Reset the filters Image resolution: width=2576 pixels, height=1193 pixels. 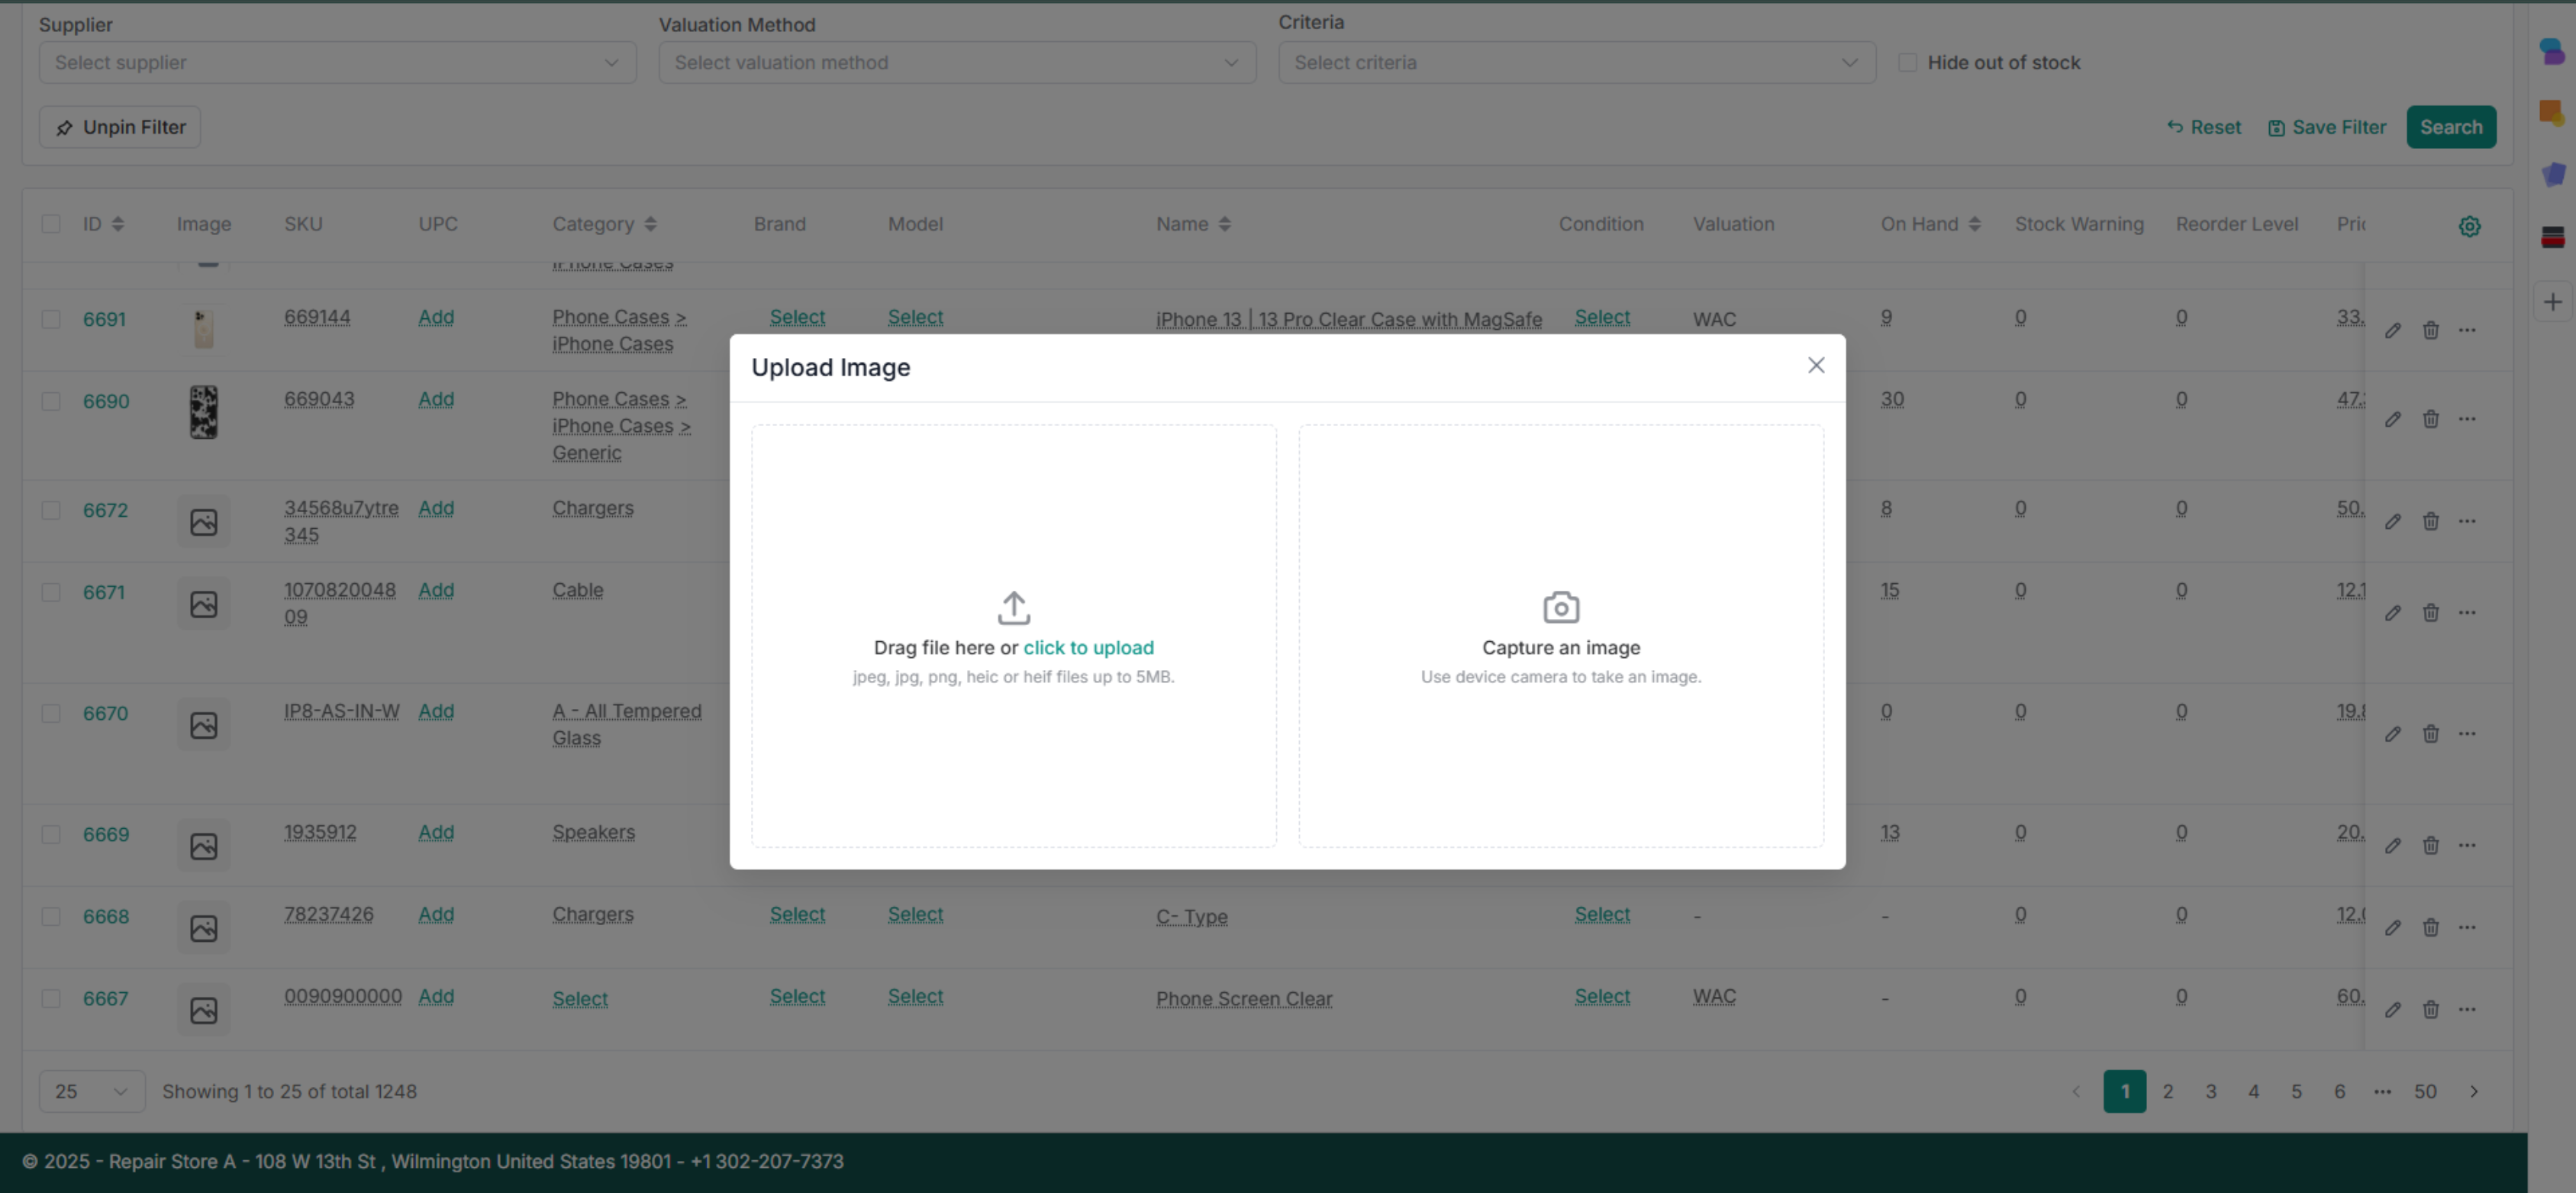[x=2203, y=128]
